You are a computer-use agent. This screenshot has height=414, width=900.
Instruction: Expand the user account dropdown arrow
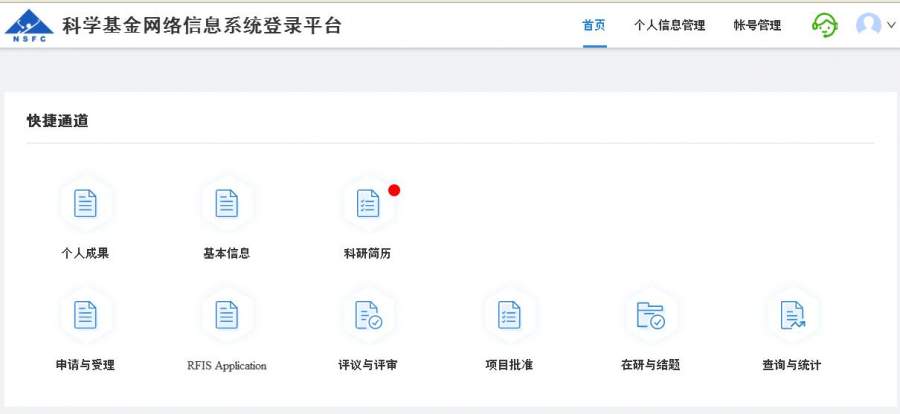coord(891,25)
